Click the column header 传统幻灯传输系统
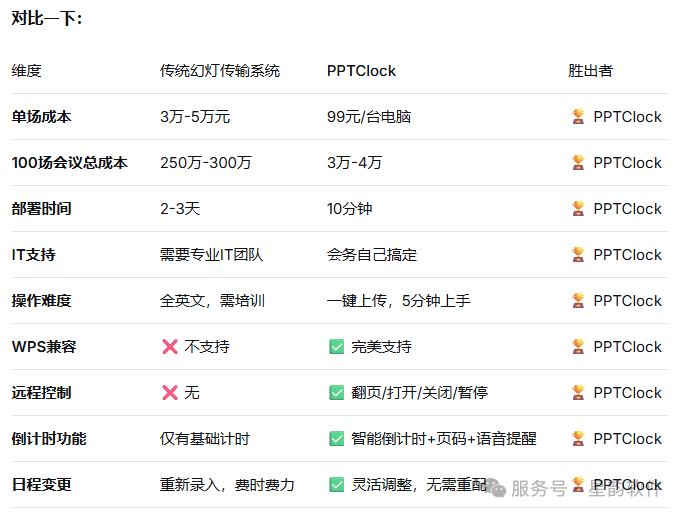 220,71
